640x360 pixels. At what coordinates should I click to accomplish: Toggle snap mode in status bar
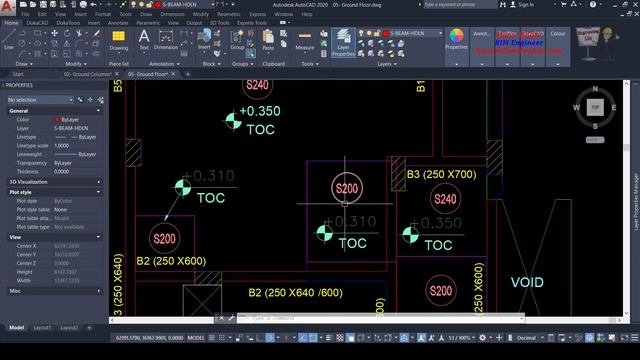click(x=222, y=338)
